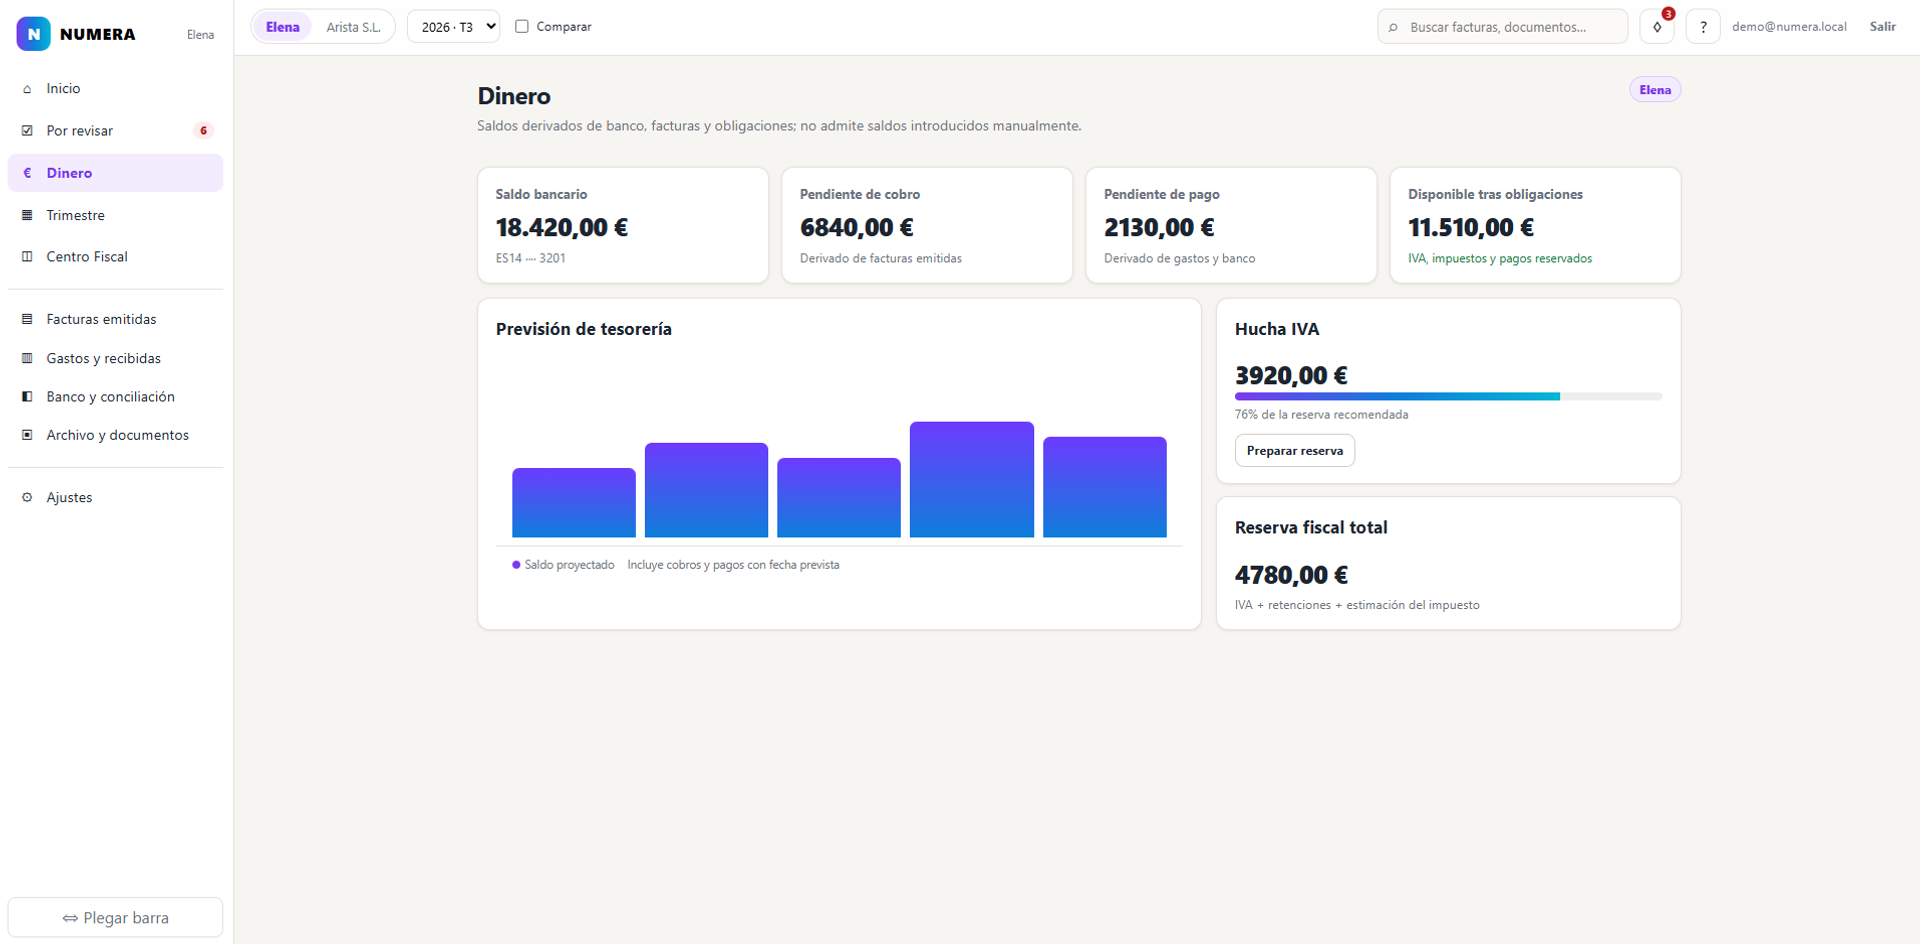1920x944 pixels.
Task: Click the Facturas emitidas list icon
Action: tap(27, 319)
